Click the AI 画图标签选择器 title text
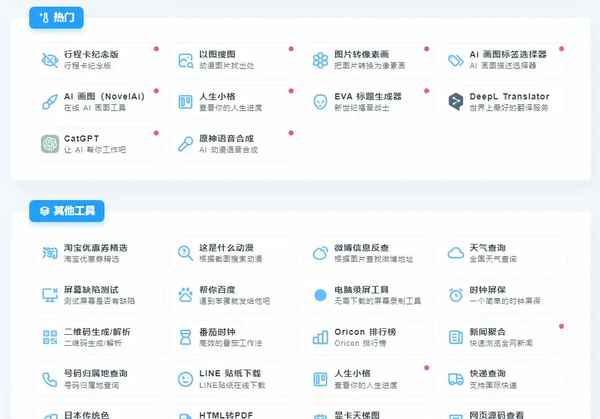The width and height of the screenshot is (600, 419). tap(508, 54)
